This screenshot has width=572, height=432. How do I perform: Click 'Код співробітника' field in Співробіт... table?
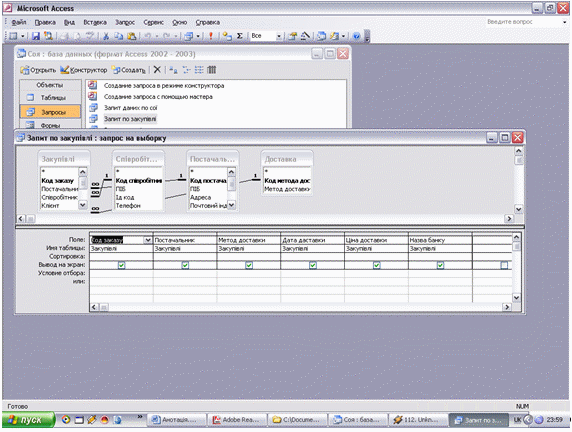(139, 180)
